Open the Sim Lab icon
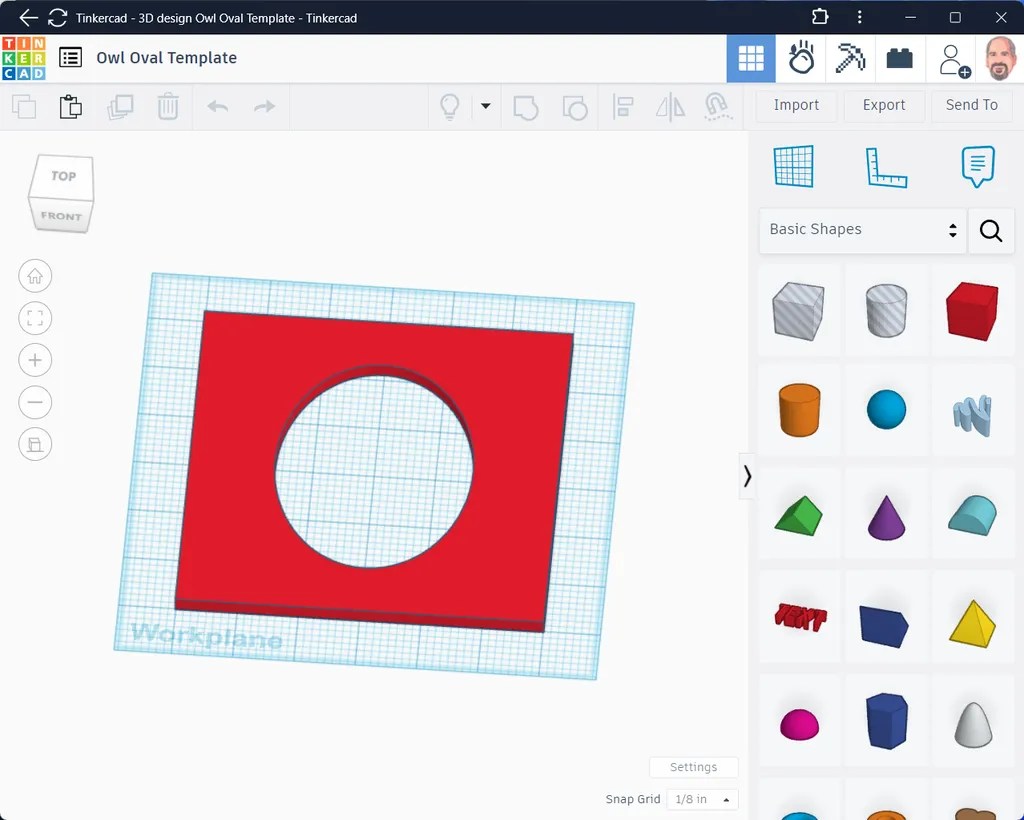The image size is (1024, 820). point(801,59)
